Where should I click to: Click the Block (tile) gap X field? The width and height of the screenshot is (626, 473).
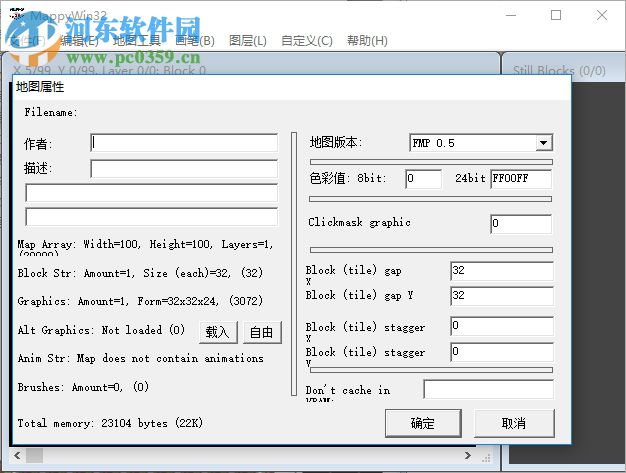click(x=502, y=271)
